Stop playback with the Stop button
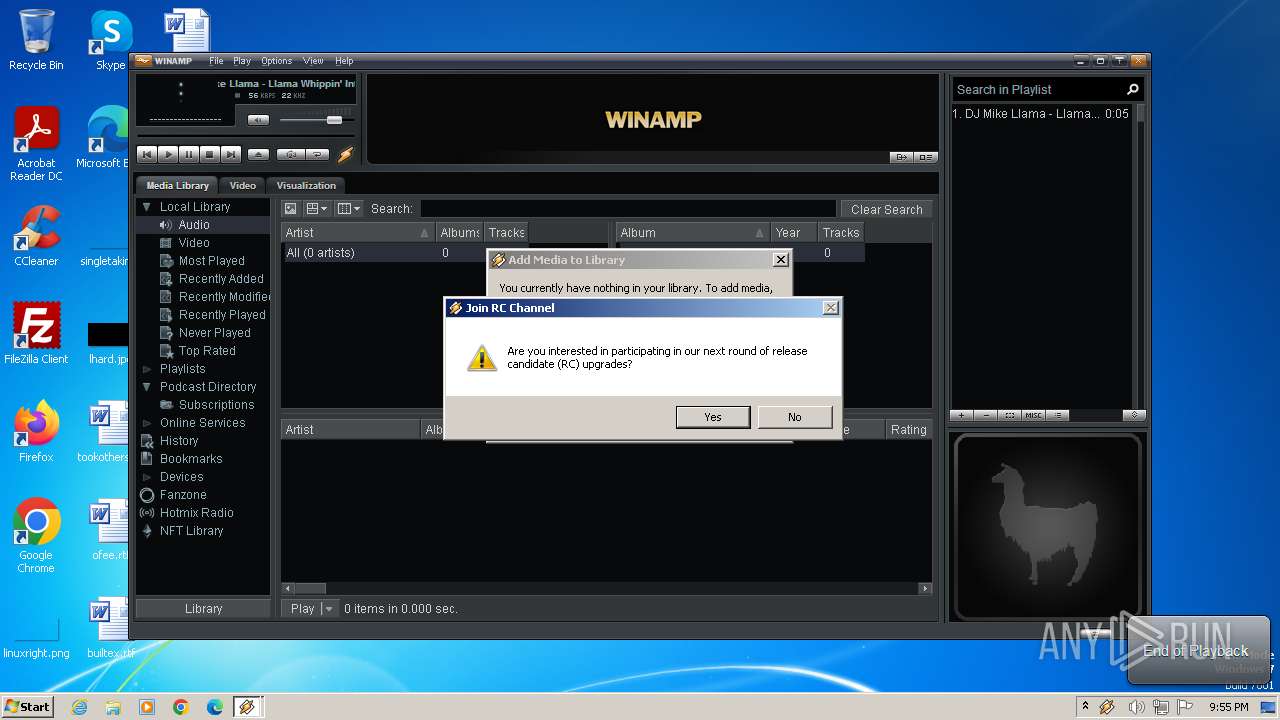Screen dimensions: 1280x720 [x=210, y=155]
